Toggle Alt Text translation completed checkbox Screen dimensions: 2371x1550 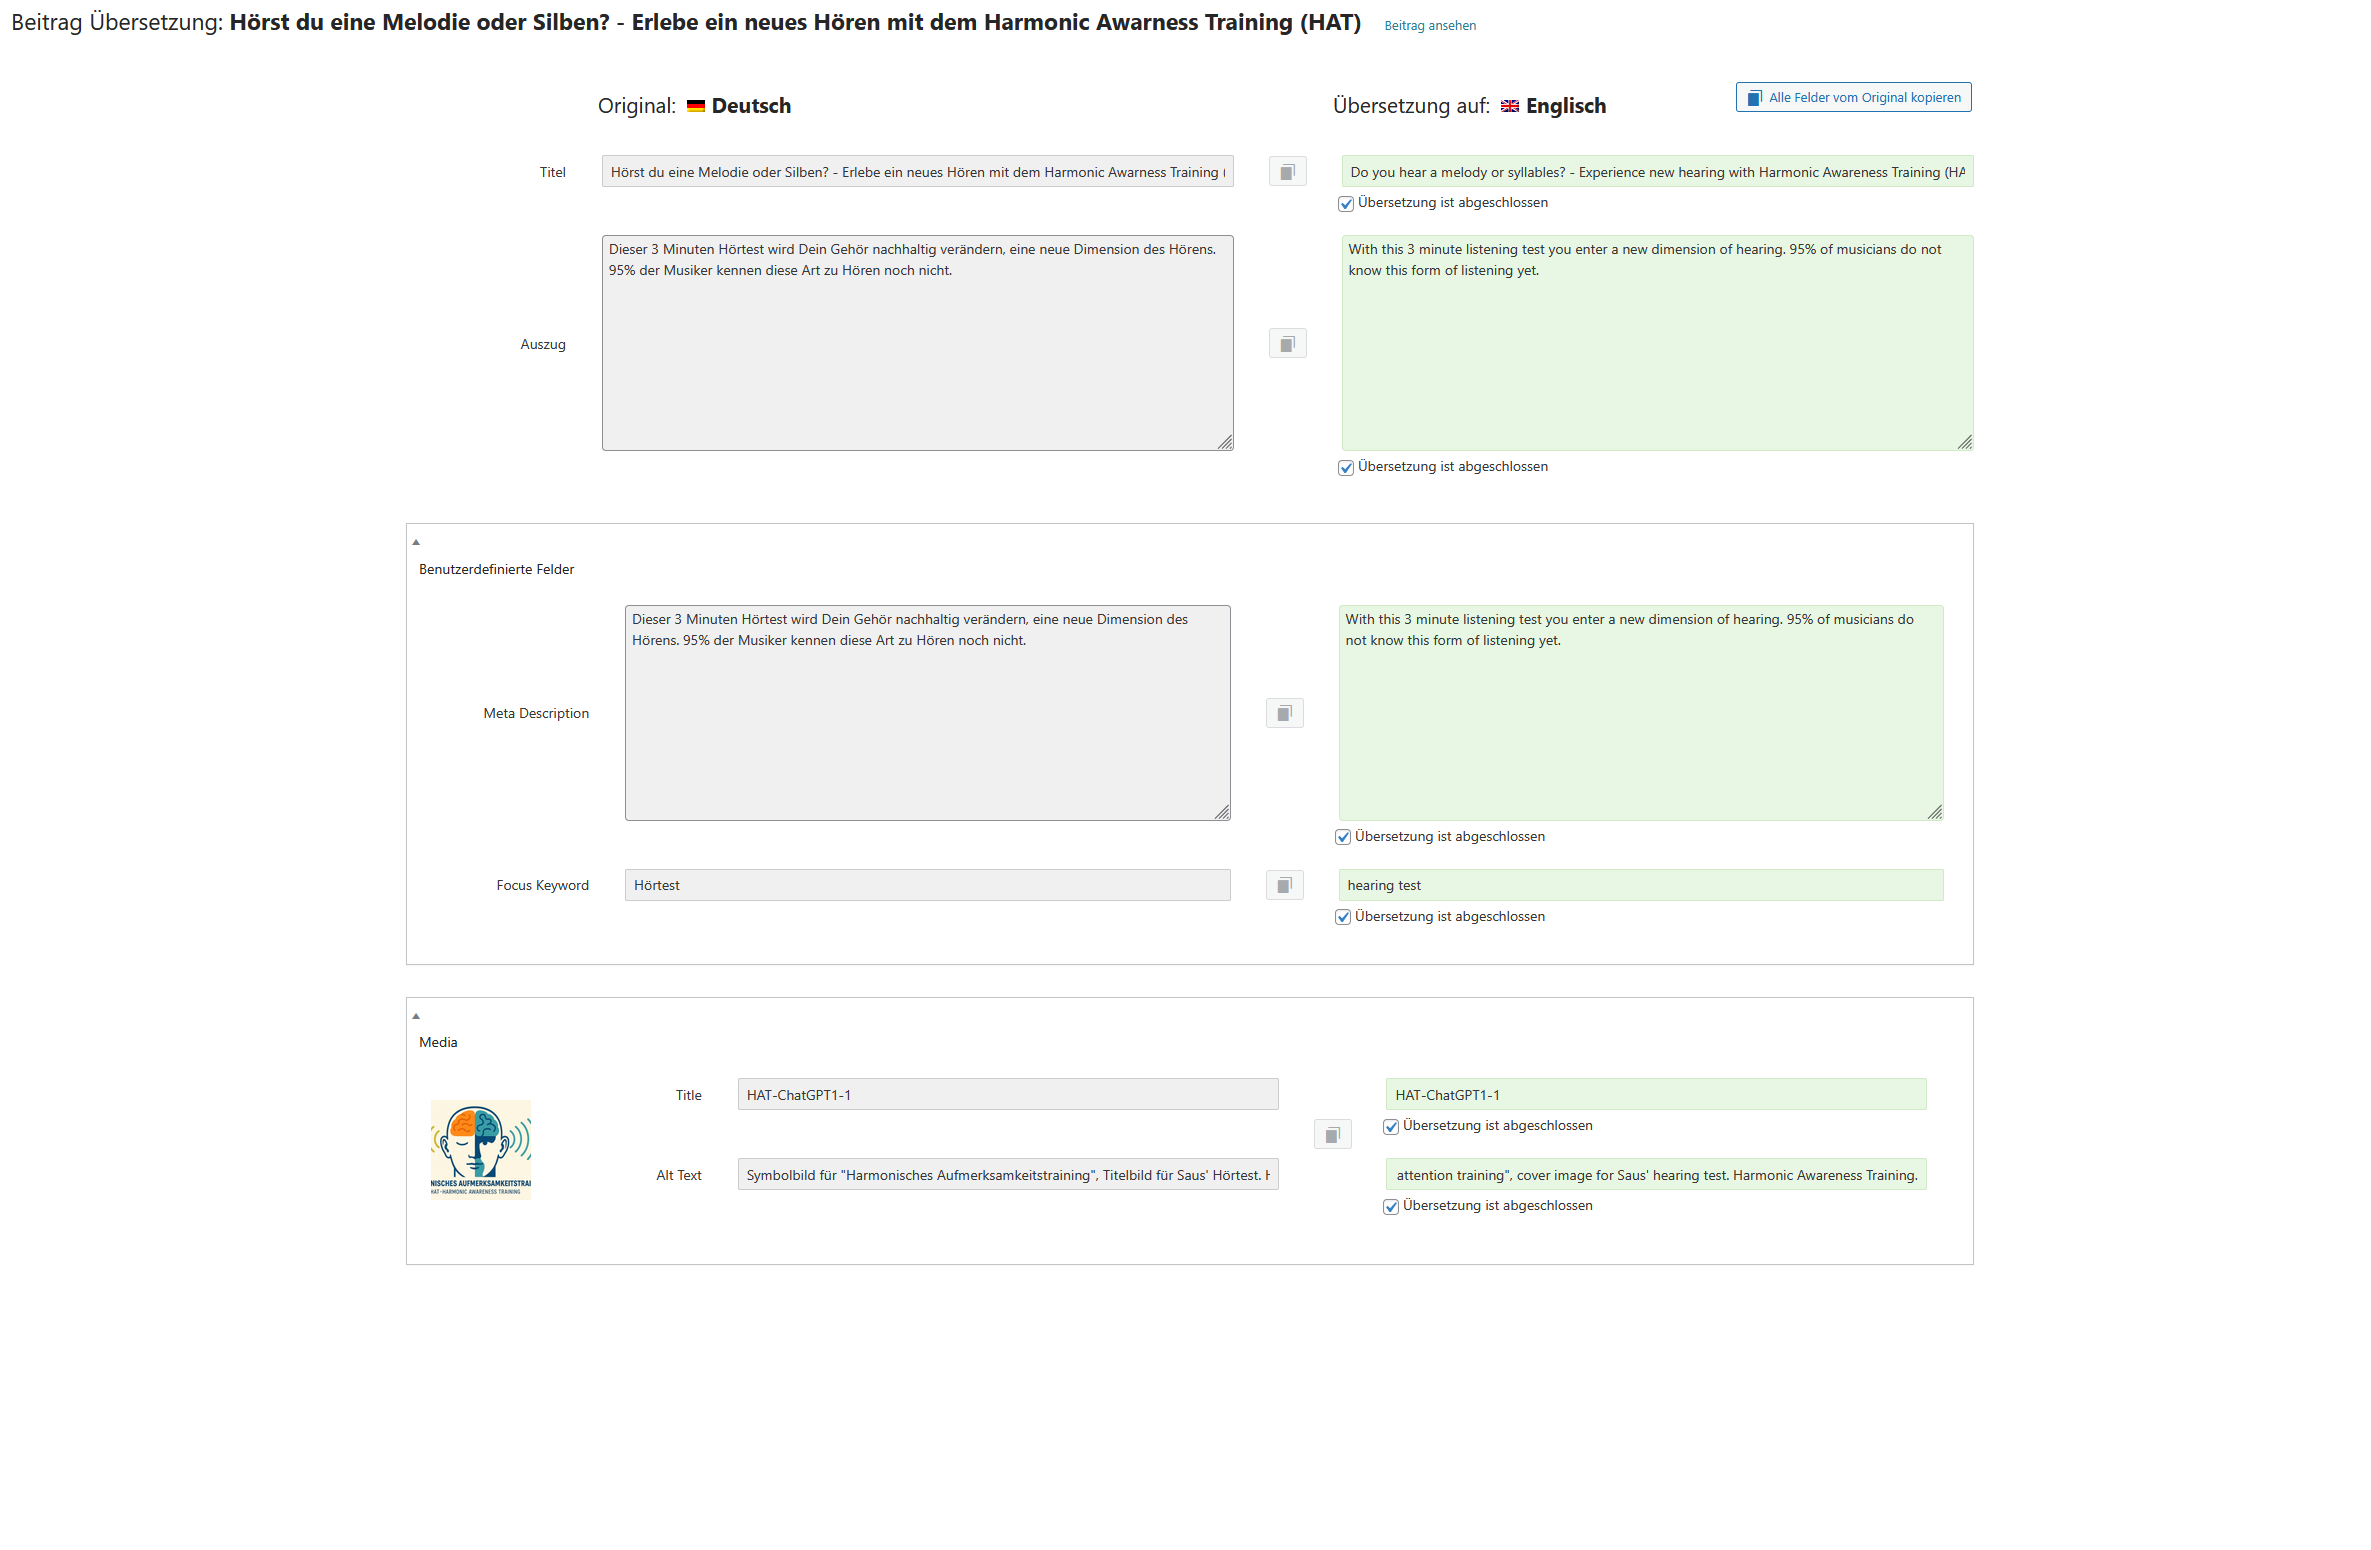pyautogui.click(x=1391, y=1207)
